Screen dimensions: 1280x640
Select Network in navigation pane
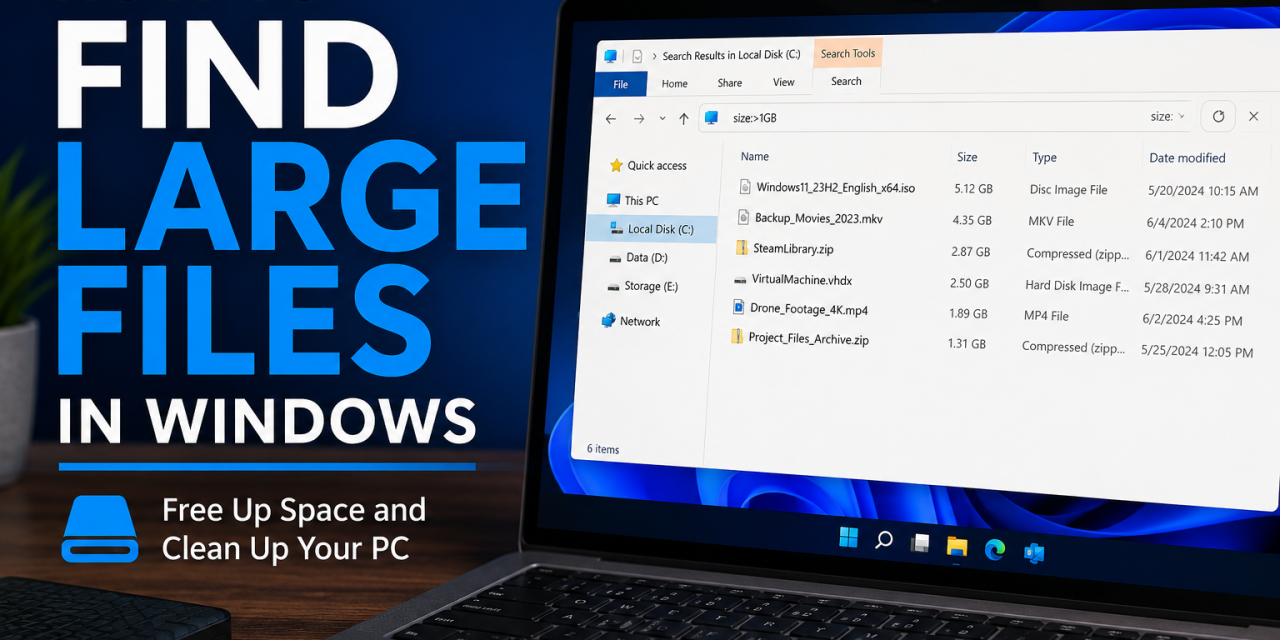pos(631,321)
